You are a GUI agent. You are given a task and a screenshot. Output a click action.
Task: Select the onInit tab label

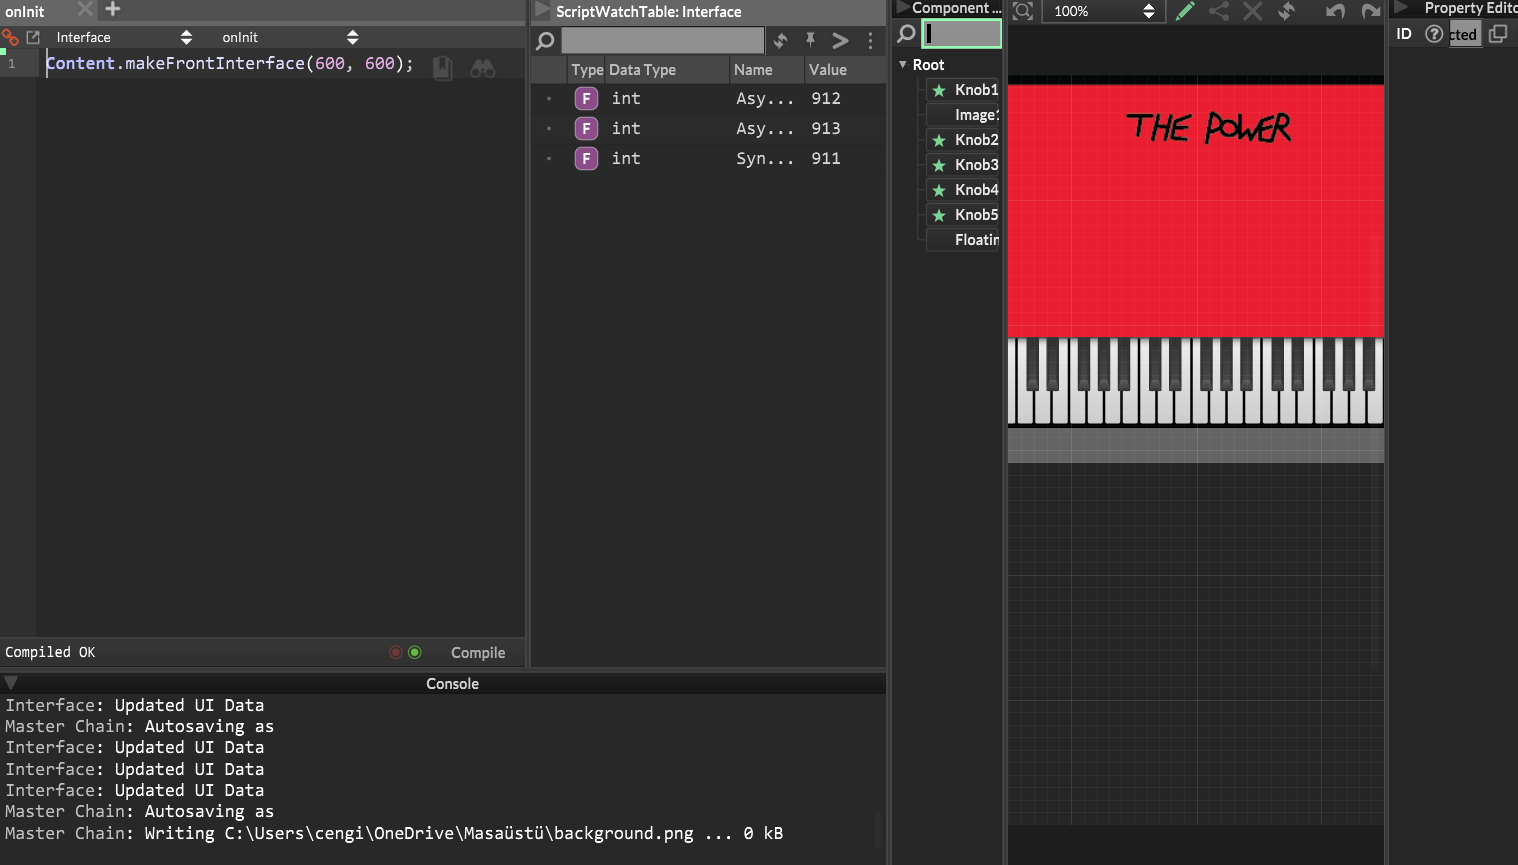click(x=25, y=12)
